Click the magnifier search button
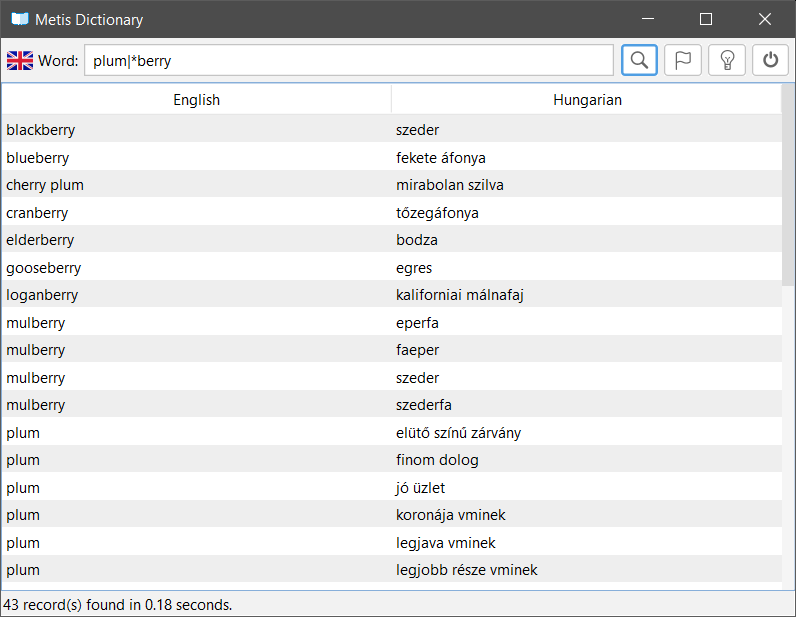The width and height of the screenshot is (796, 617). (639, 60)
